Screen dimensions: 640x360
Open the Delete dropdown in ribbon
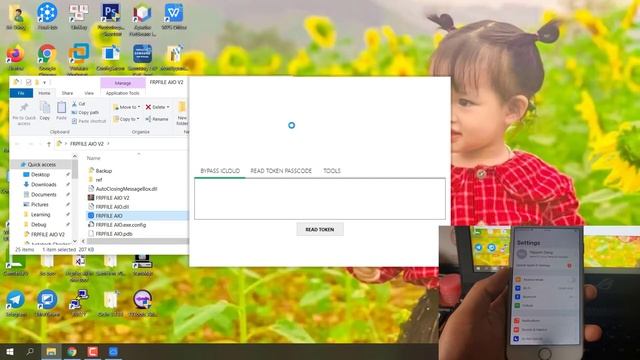[x=158, y=107]
